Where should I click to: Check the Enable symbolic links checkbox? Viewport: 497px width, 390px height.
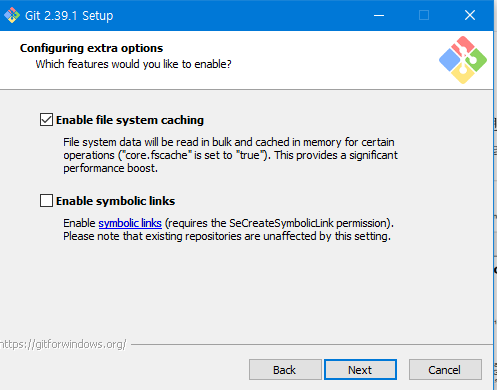[46, 201]
